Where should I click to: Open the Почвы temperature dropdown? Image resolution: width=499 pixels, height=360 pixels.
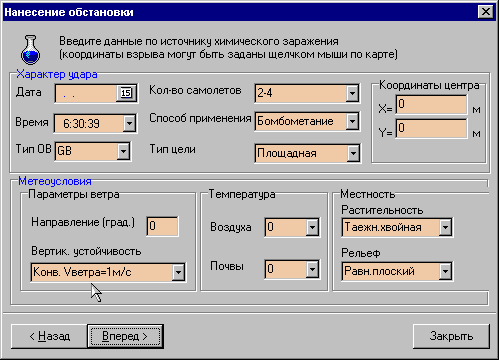tap(312, 269)
